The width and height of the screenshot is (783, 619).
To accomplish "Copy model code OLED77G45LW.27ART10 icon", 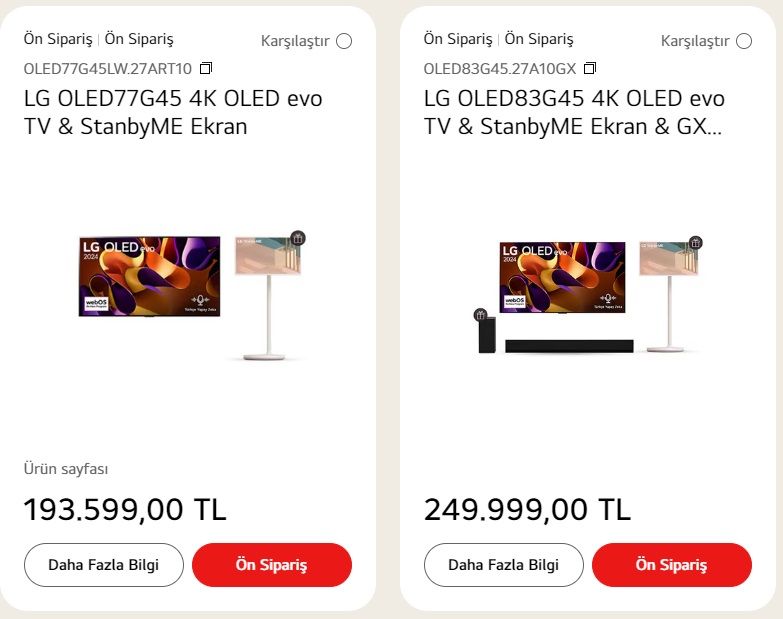I will tap(206, 68).
